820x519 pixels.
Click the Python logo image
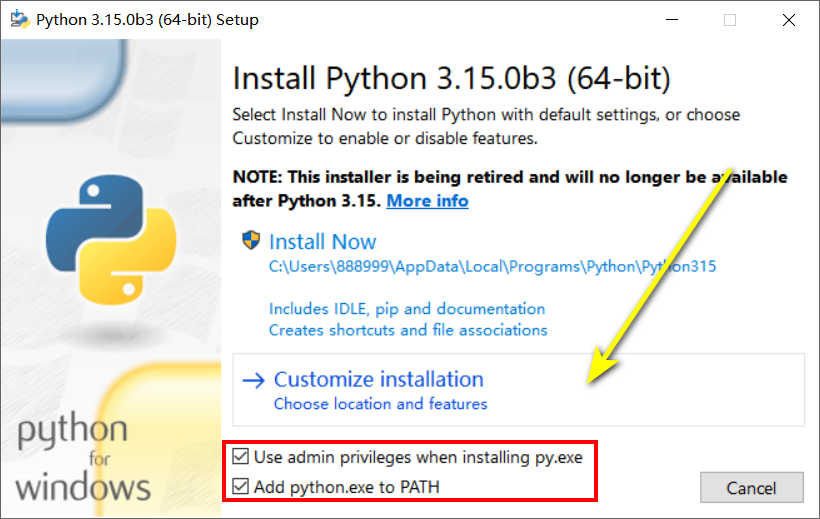point(111,240)
